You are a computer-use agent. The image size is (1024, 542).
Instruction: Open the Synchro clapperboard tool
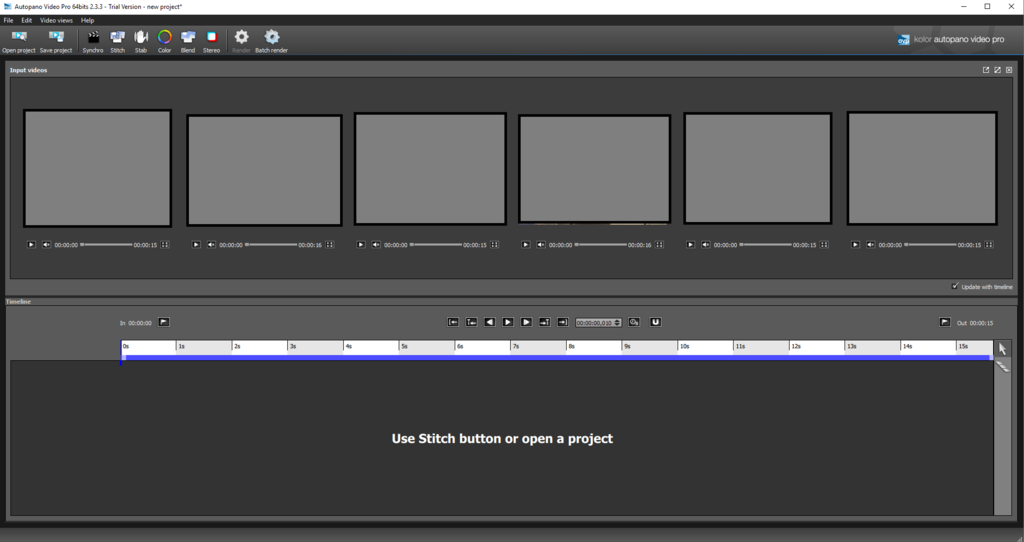click(x=93, y=41)
